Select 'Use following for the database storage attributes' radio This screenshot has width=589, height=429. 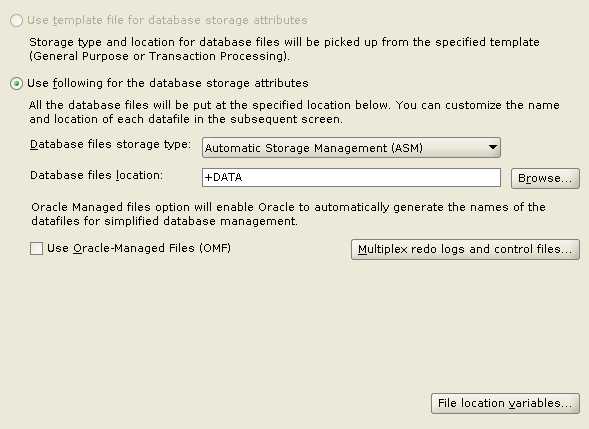pos(16,83)
